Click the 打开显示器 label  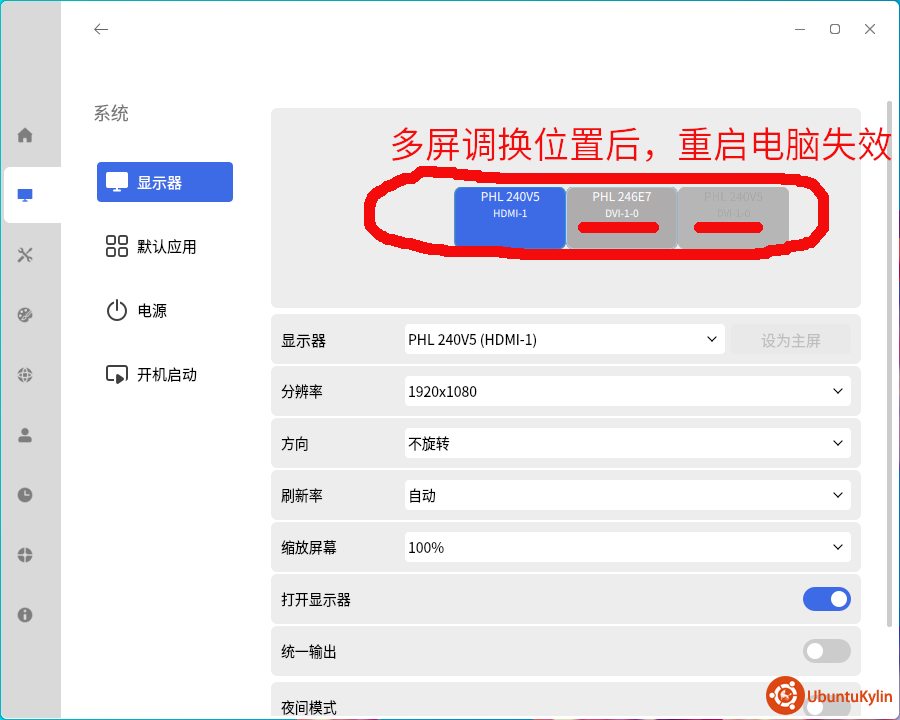click(x=316, y=600)
